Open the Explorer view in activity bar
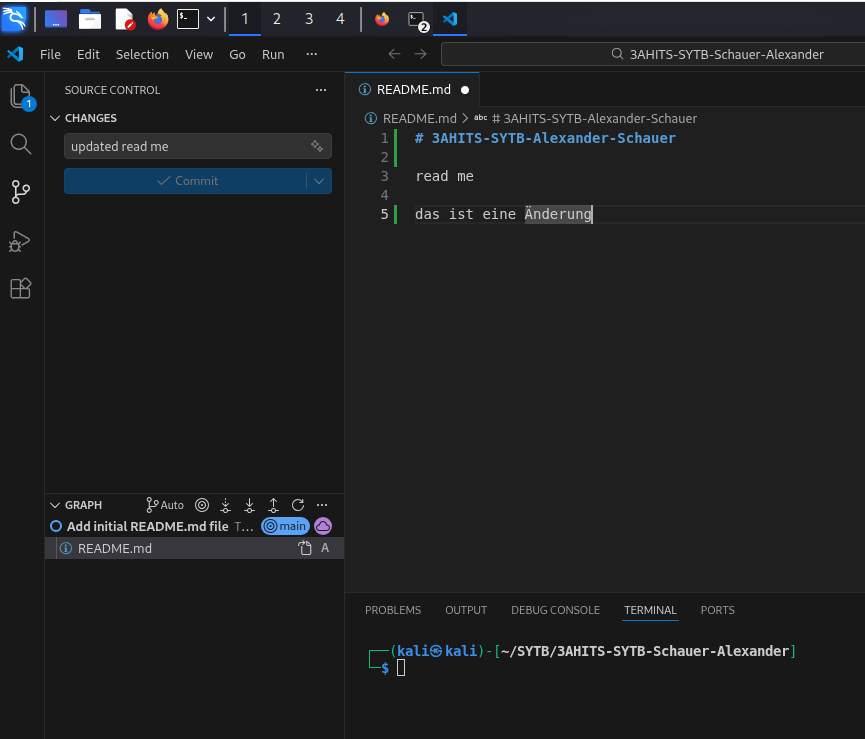865x739 pixels. (20, 96)
